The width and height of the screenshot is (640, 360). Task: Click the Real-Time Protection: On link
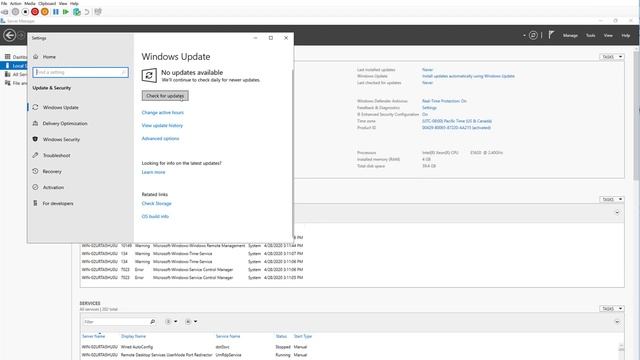(x=444, y=101)
